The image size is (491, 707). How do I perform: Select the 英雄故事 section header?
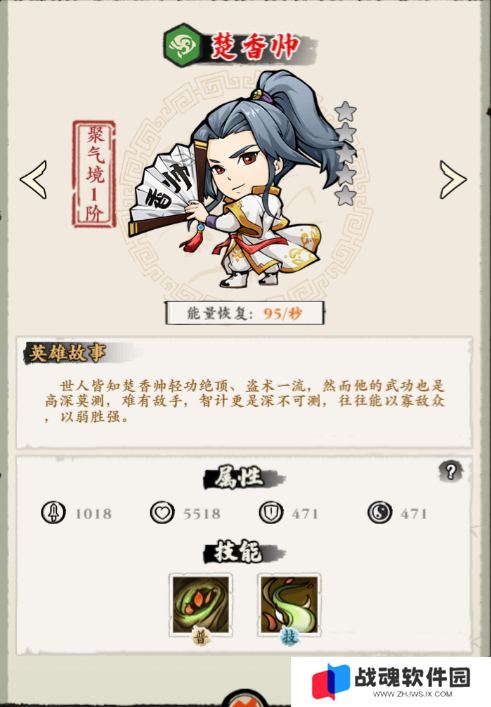pos(68,353)
